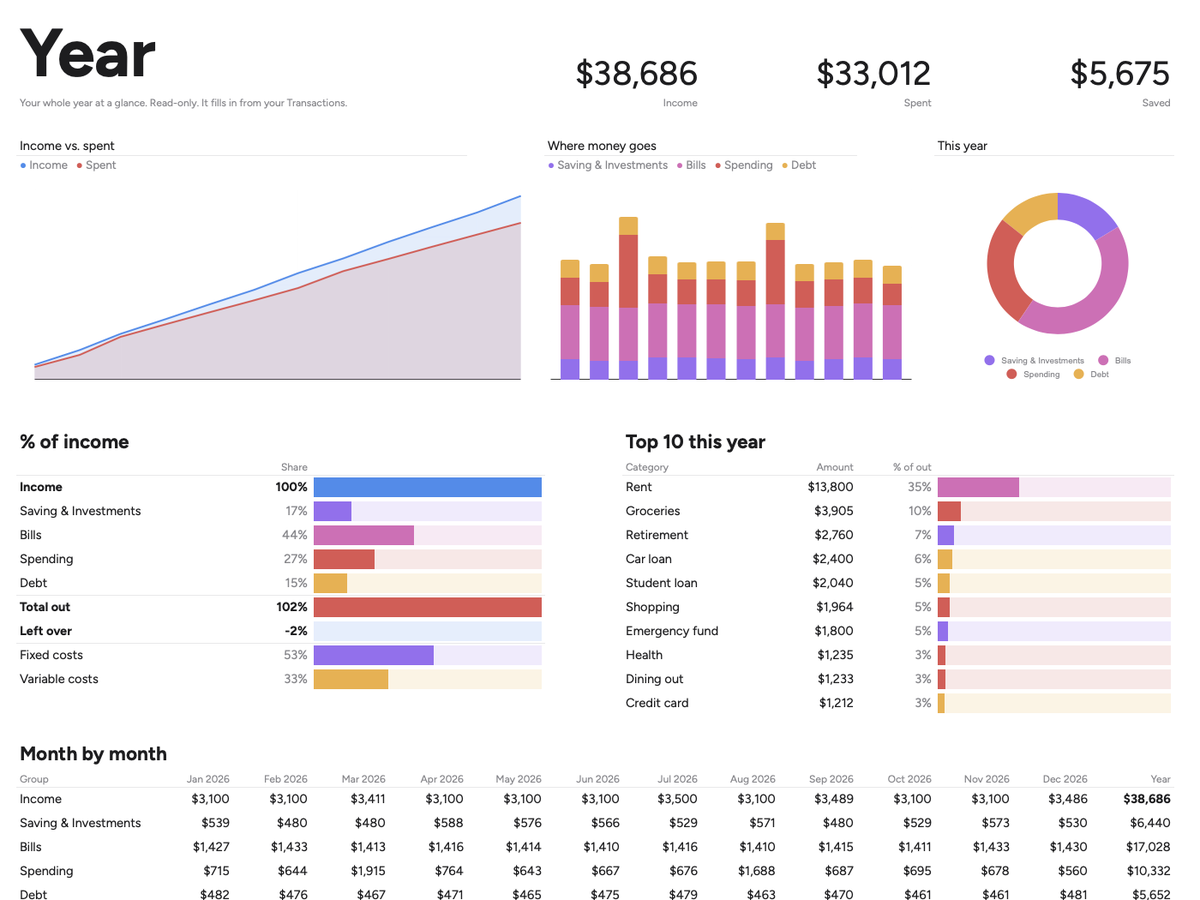Click the Groceries amount $3,905
This screenshot has height=900, width=1200.
tap(833, 511)
